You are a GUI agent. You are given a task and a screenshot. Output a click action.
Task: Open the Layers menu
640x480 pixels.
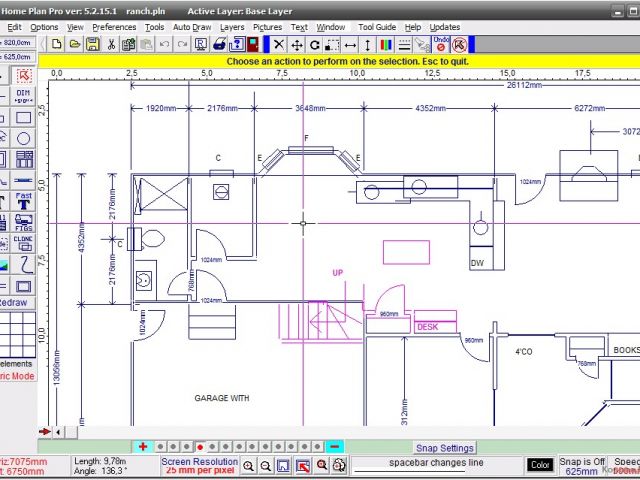pos(231,27)
